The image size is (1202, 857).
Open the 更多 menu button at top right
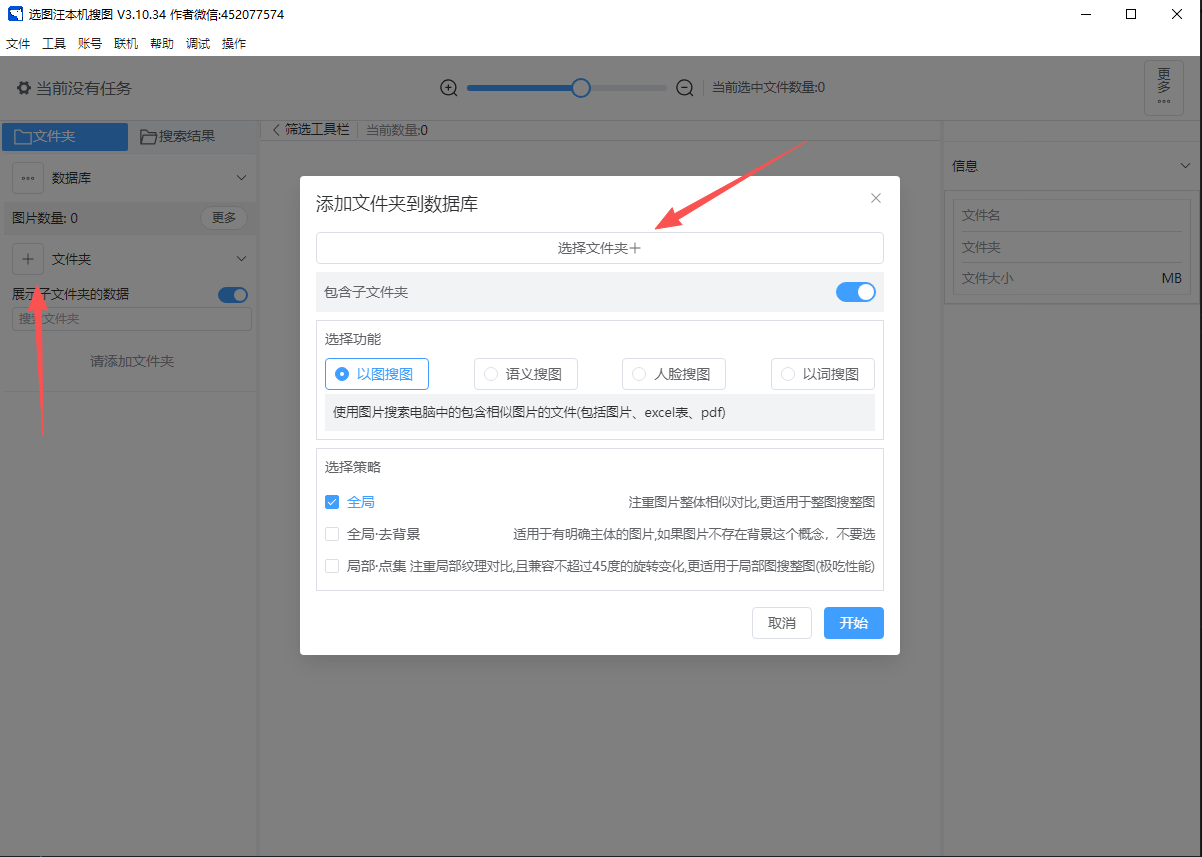click(1163, 87)
